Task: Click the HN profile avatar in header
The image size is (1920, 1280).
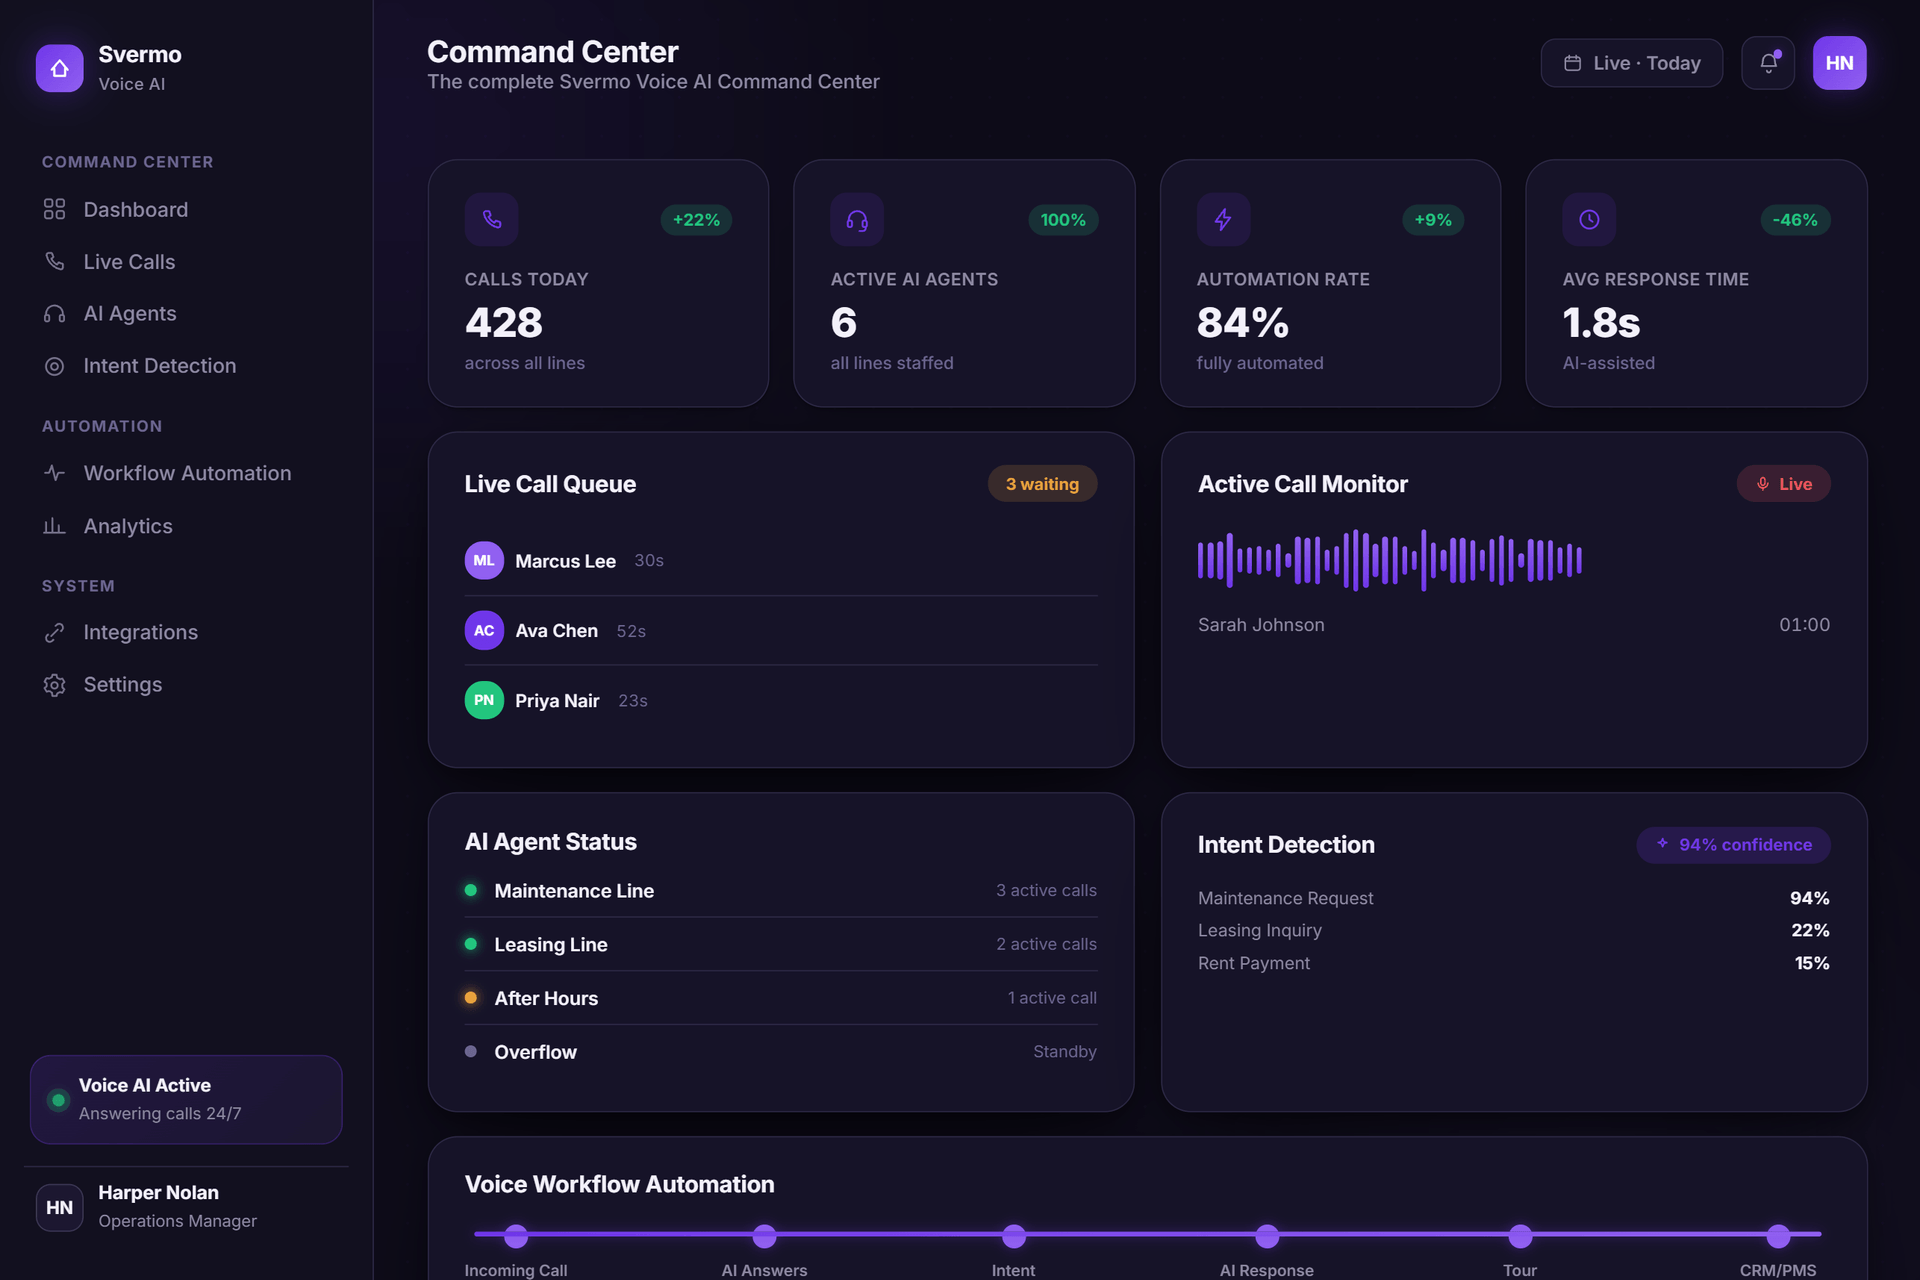Action: coord(1839,63)
